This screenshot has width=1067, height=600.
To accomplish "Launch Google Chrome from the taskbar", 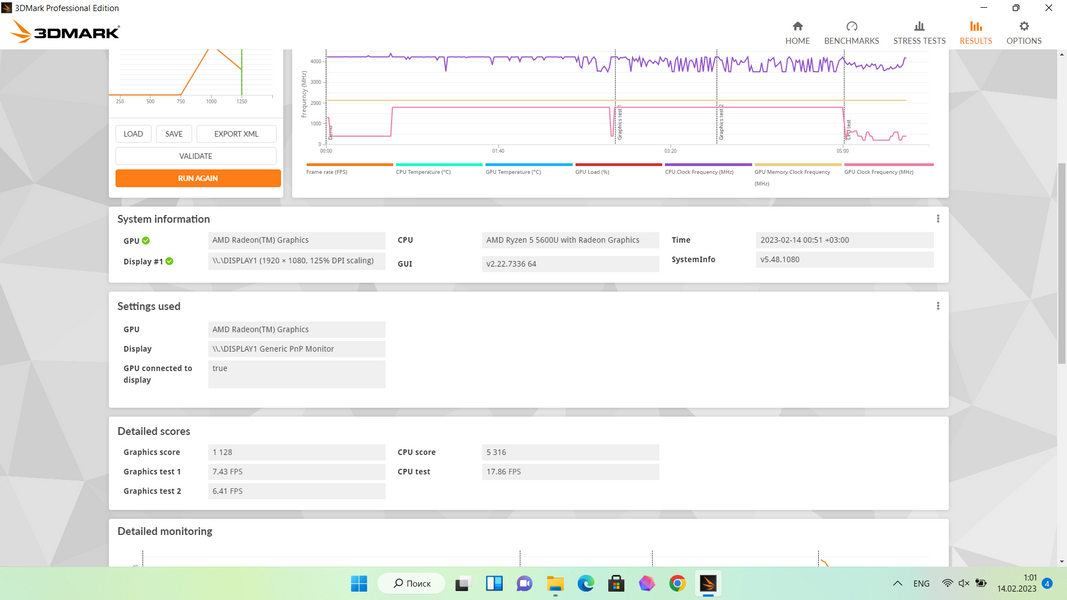I will click(x=677, y=583).
